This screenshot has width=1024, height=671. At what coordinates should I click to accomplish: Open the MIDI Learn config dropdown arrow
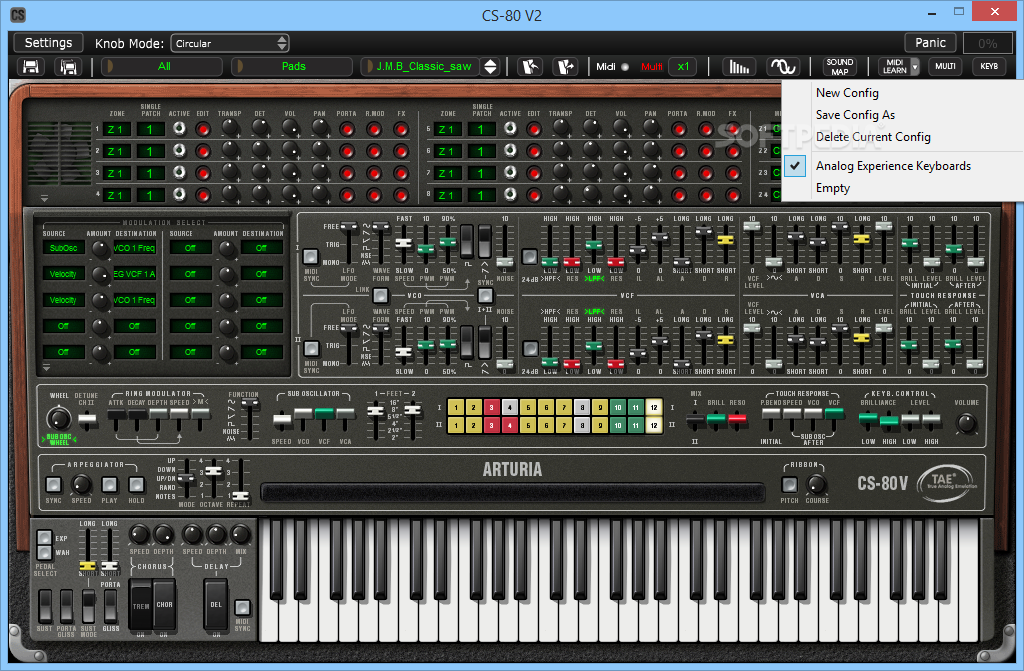(915, 67)
